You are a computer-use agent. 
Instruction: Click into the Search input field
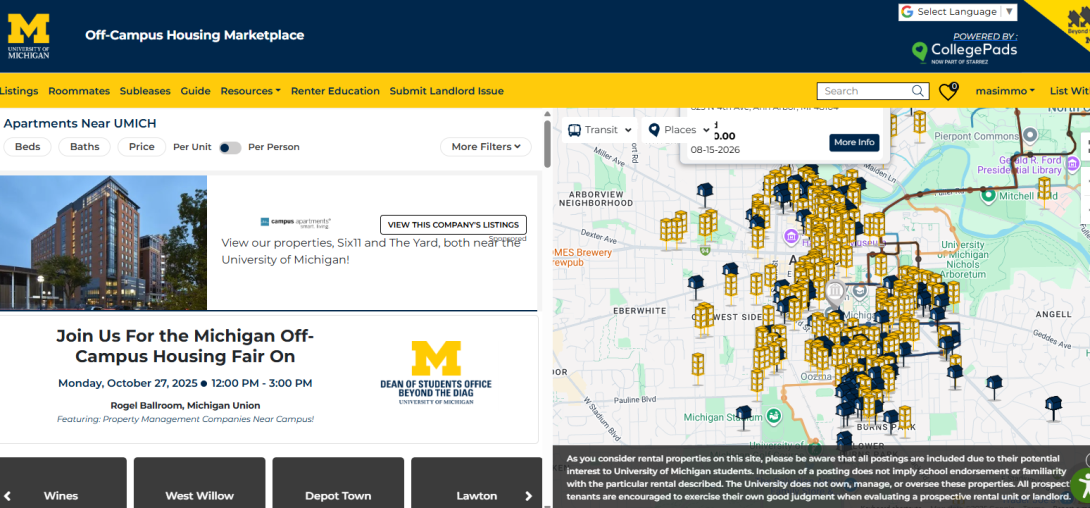click(x=865, y=91)
